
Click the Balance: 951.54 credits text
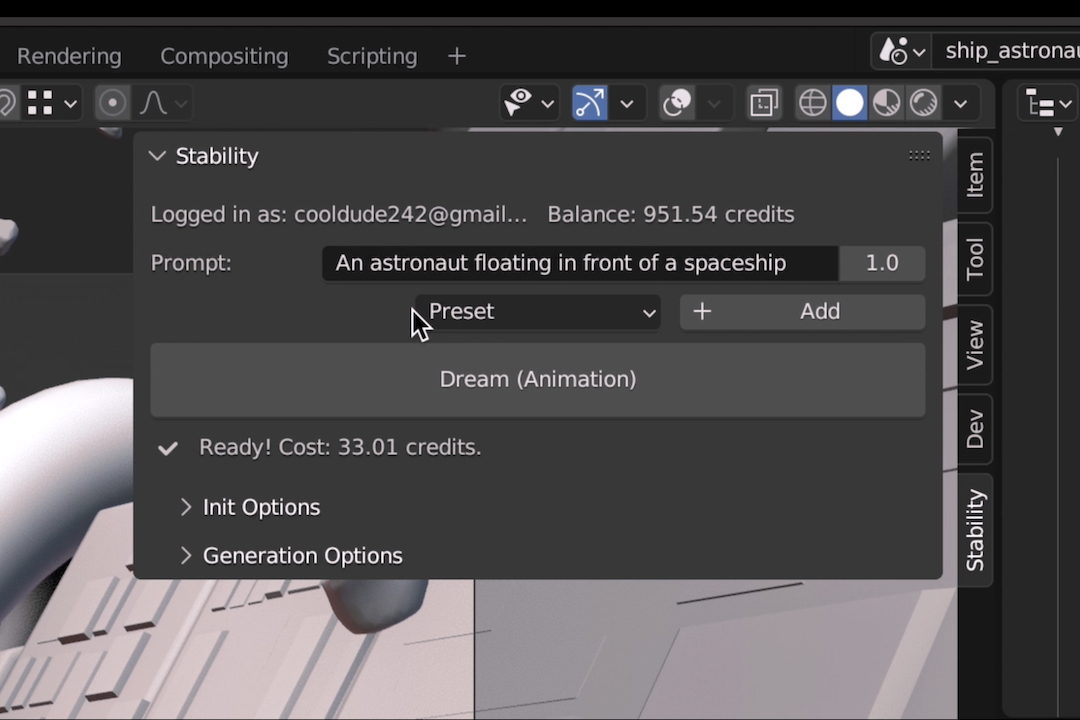(671, 214)
